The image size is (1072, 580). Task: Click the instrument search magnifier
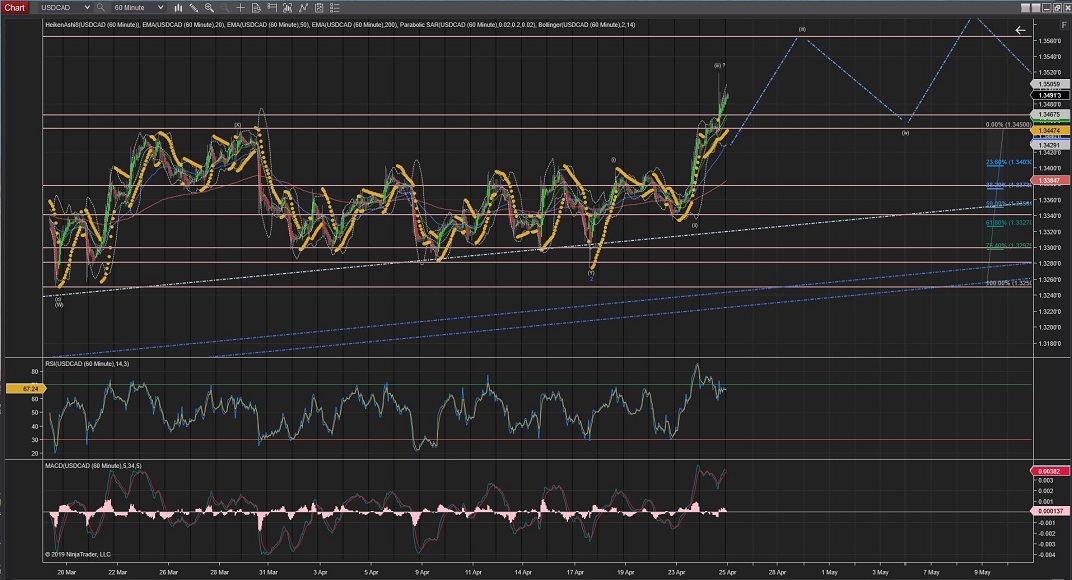coord(100,7)
